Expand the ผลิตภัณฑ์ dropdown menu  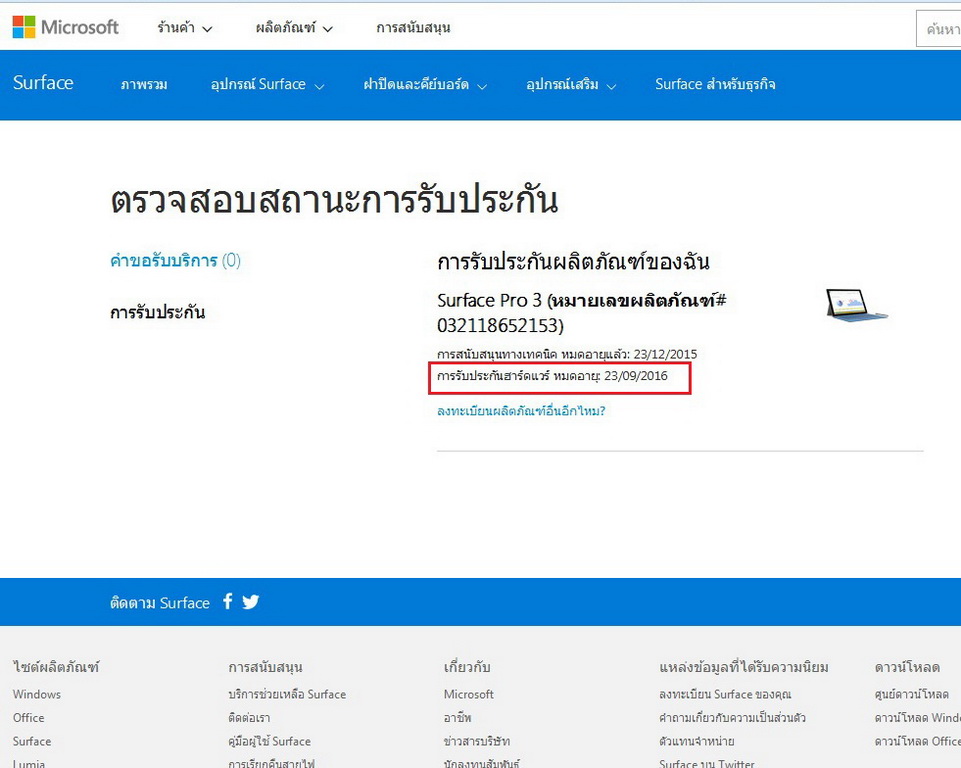(x=294, y=28)
